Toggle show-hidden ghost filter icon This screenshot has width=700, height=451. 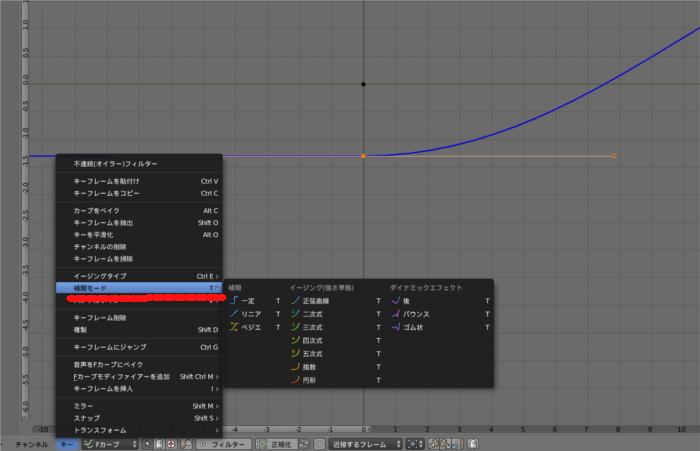[x=159, y=444]
